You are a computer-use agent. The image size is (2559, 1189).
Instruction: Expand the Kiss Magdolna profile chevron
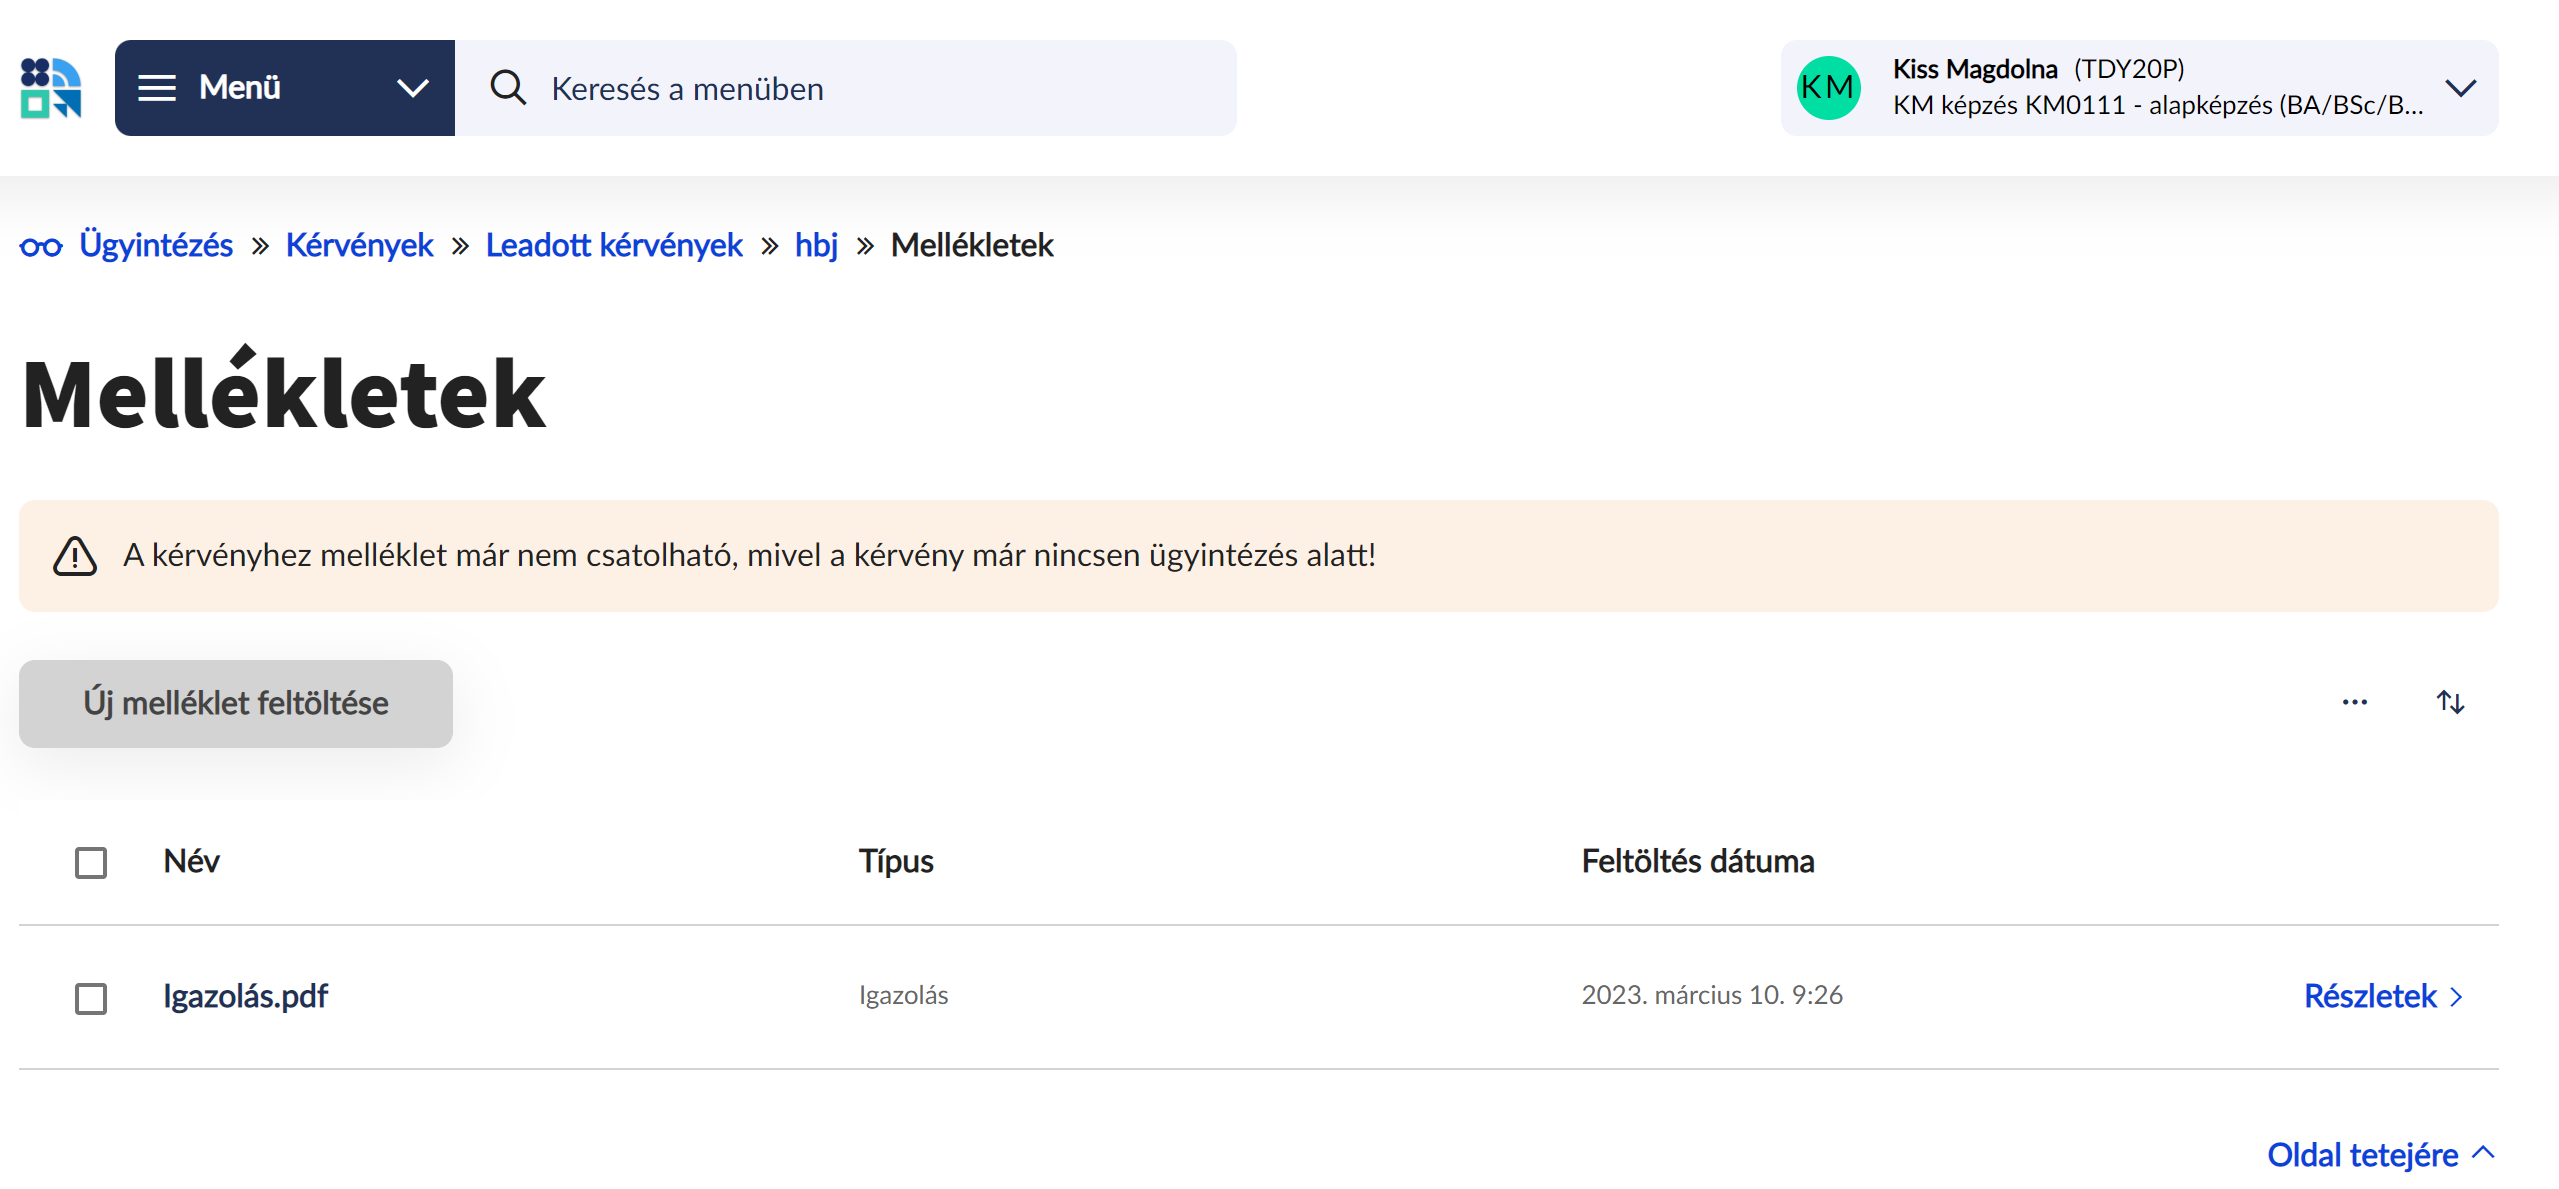pyautogui.click(x=2460, y=88)
